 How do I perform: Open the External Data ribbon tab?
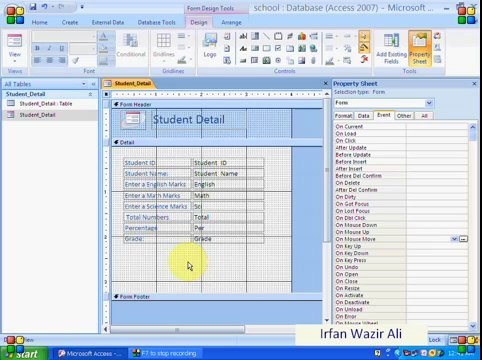[x=108, y=22]
